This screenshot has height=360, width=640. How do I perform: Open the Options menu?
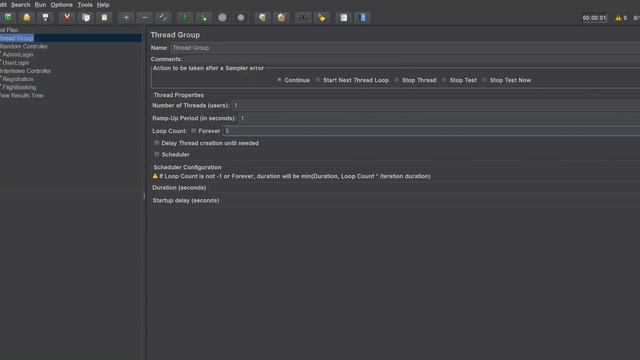pyautogui.click(x=62, y=5)
